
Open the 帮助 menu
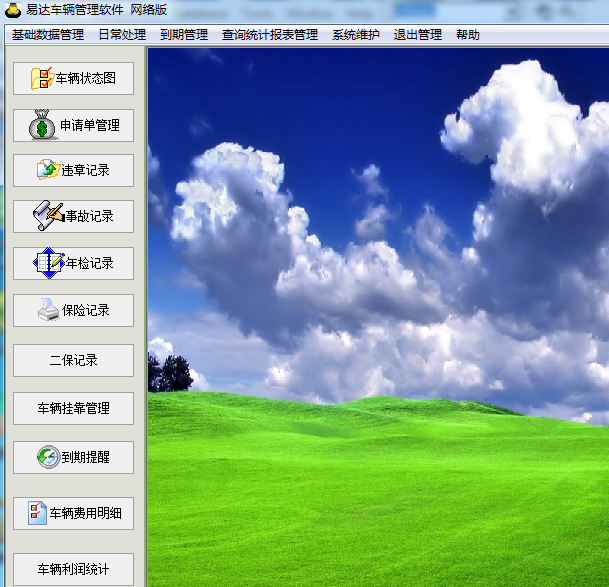tap(468, 35)
